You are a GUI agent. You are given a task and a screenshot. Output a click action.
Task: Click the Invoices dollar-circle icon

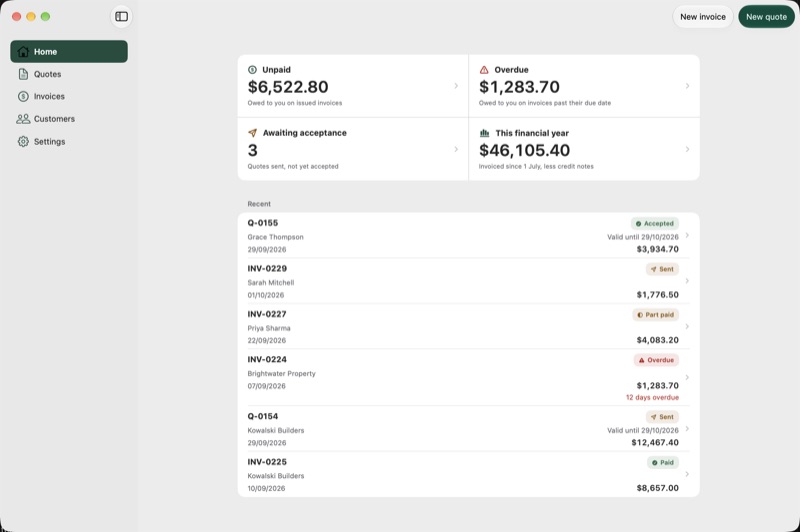point(23,96)
